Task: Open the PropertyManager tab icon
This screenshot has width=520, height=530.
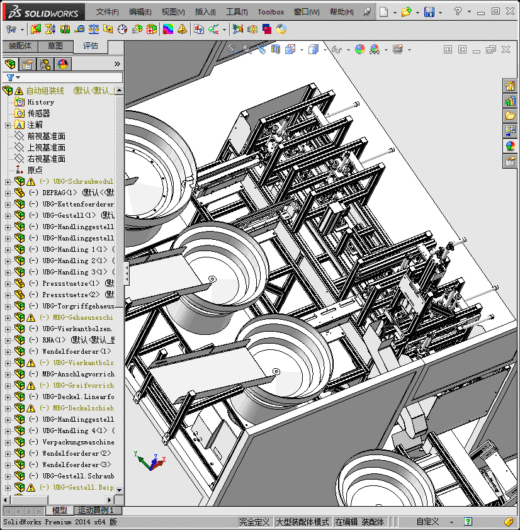Action: tap(28, 64)
